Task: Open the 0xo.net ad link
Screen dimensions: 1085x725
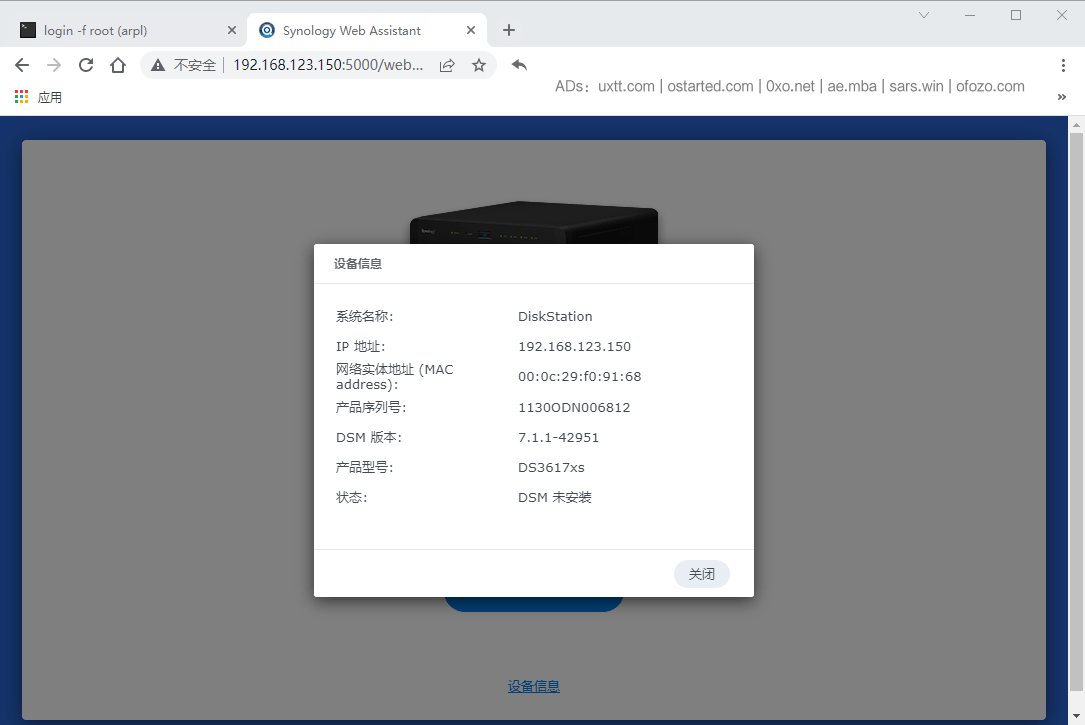Action: pos(790,86)
